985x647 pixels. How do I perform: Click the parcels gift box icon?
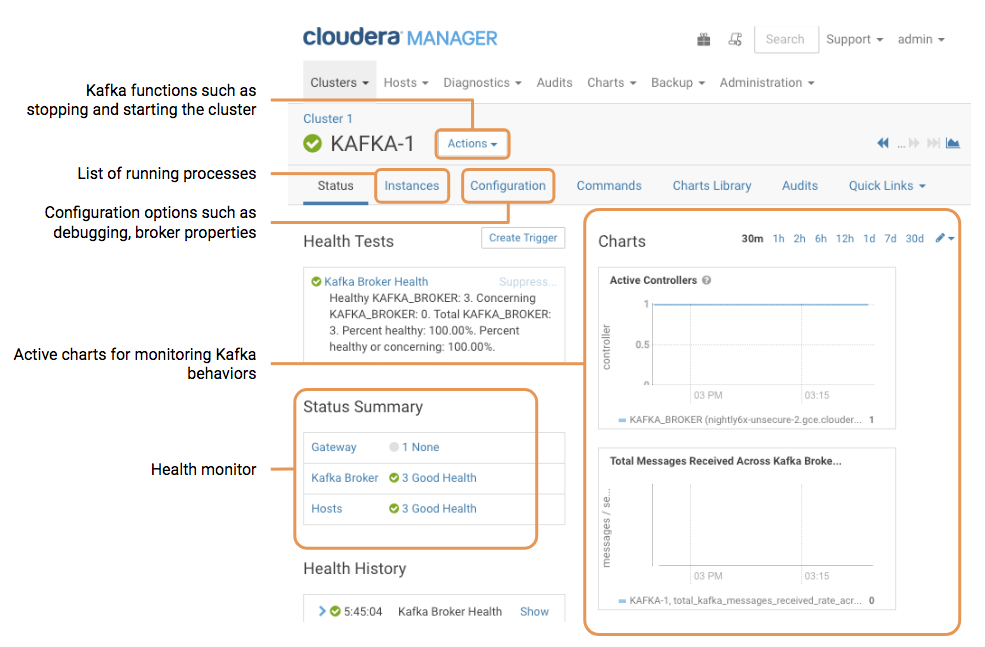[x=704, y=39]
